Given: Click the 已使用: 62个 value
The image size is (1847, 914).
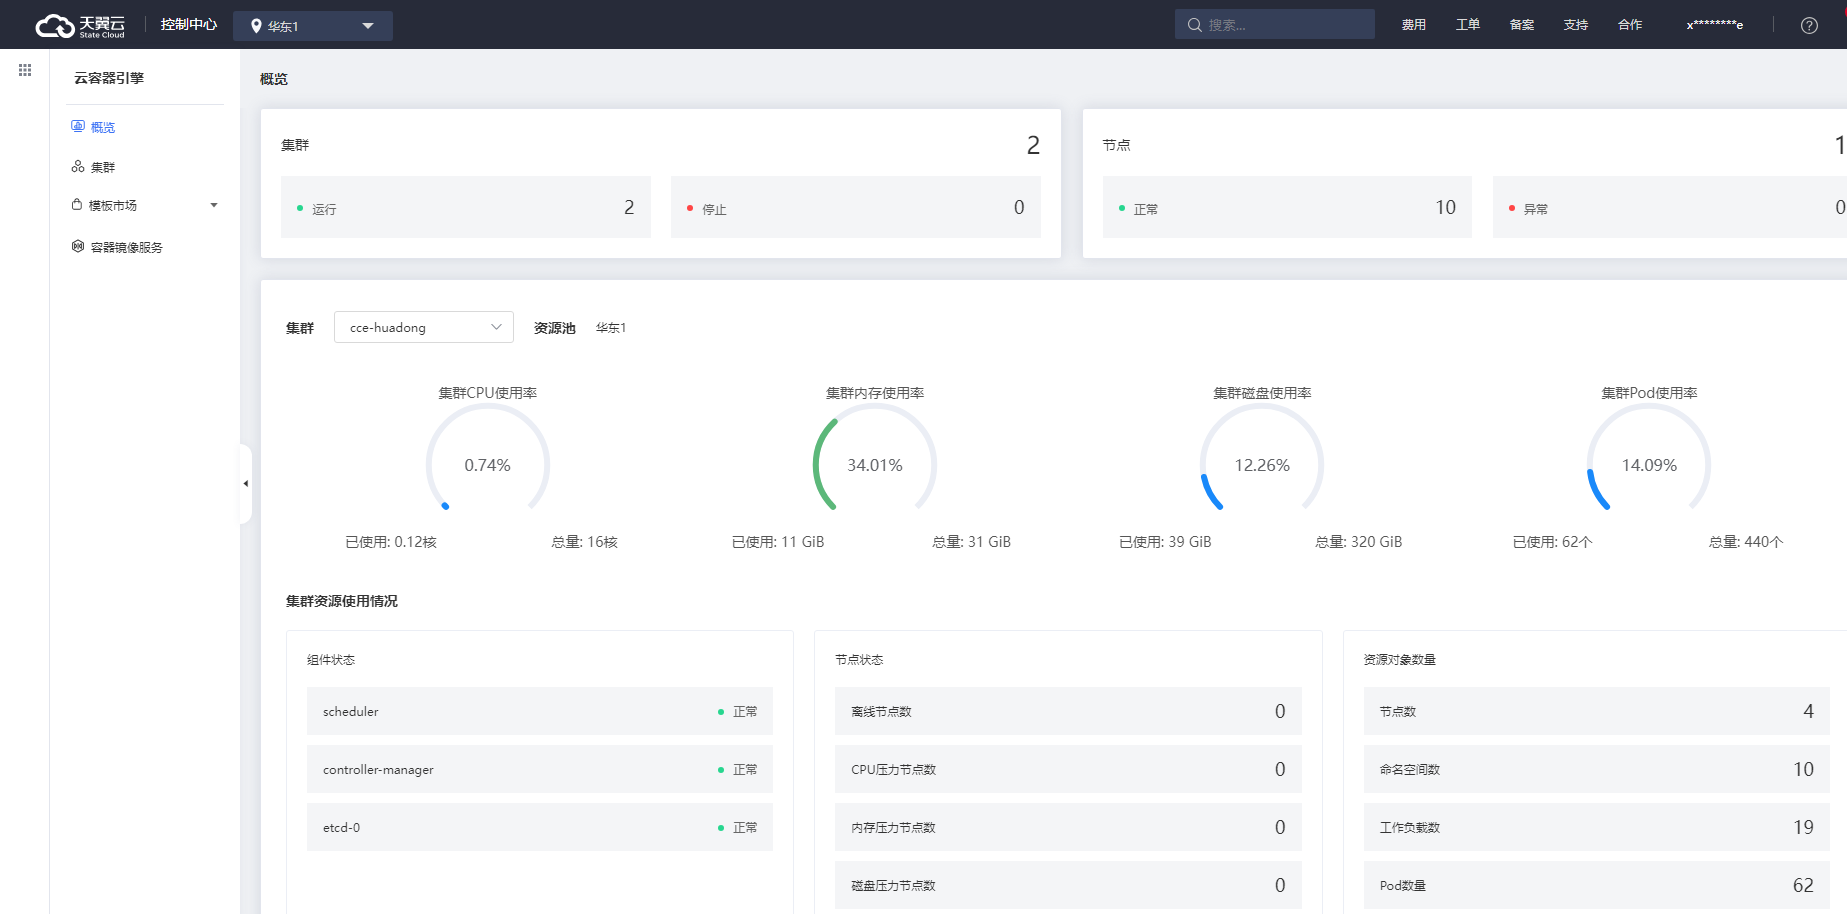Looking at the screenshot, I should pyautogui.click(x=1553, y=542).
